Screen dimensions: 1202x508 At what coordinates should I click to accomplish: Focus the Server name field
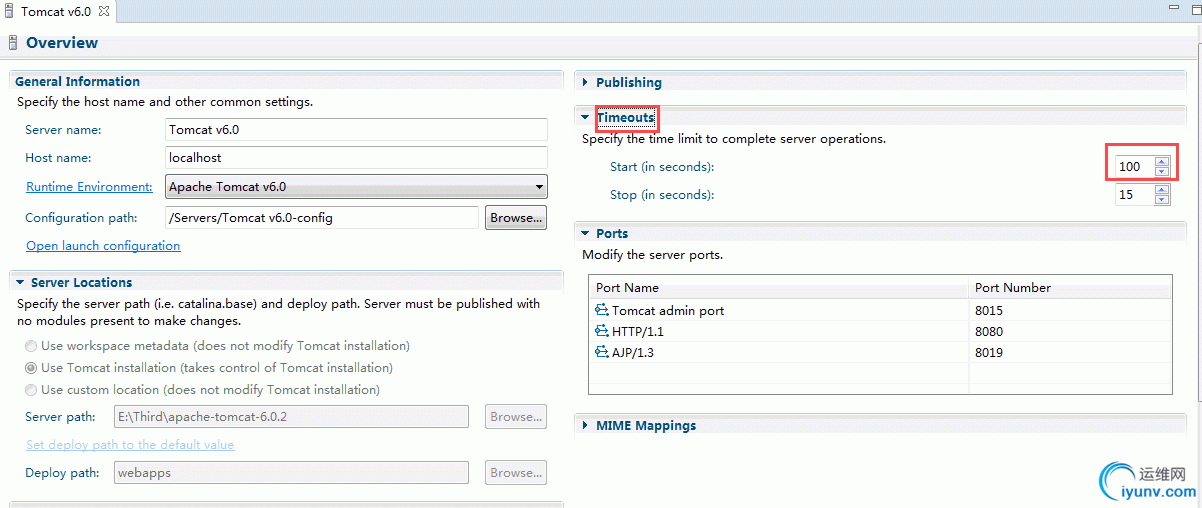click(x=356, y=129)
